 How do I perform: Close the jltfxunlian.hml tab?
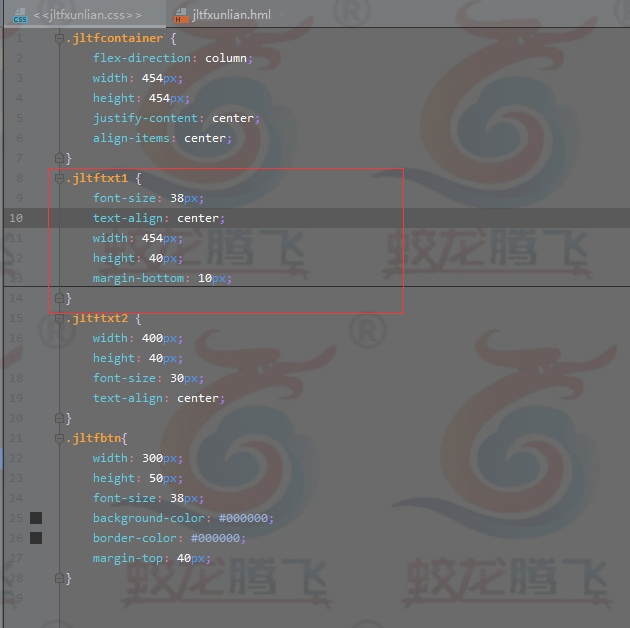coord(282,15)
